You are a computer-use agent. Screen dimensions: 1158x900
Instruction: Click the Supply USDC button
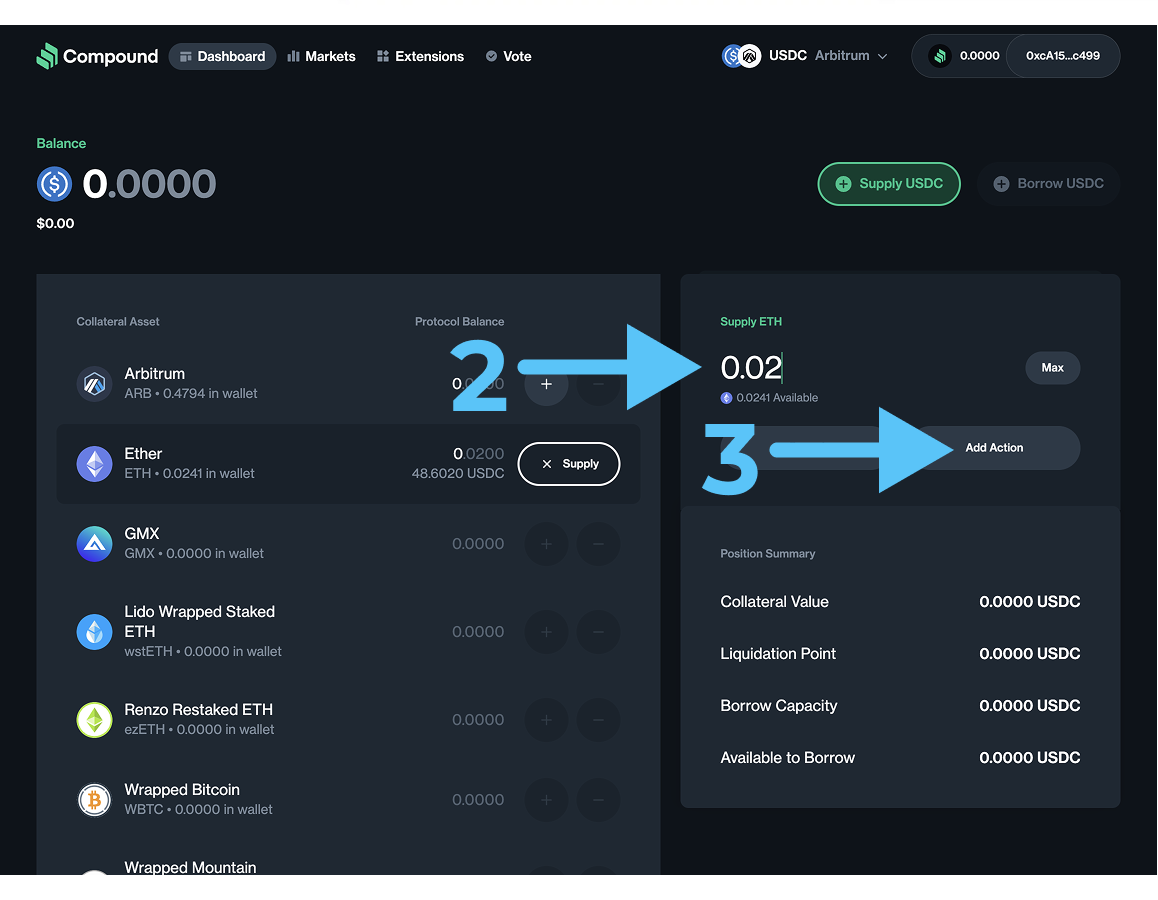[x=889, y=184]
